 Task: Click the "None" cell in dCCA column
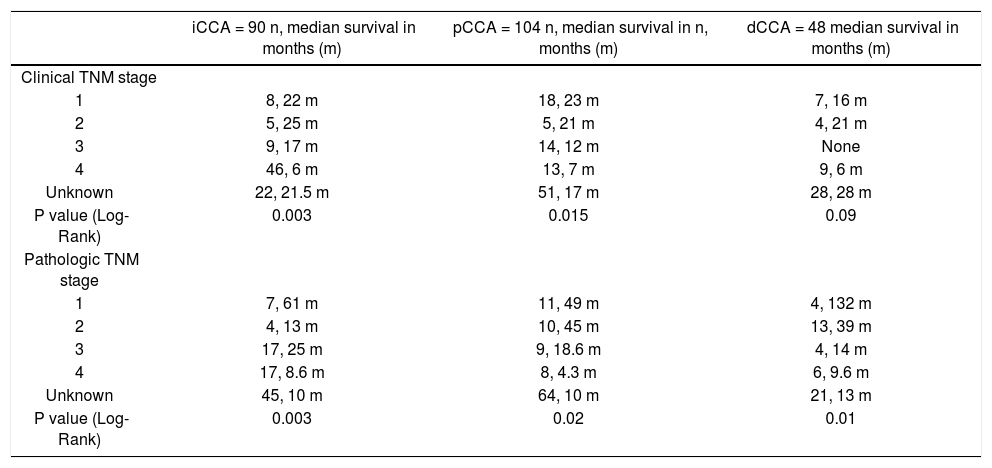coord(853,147)
